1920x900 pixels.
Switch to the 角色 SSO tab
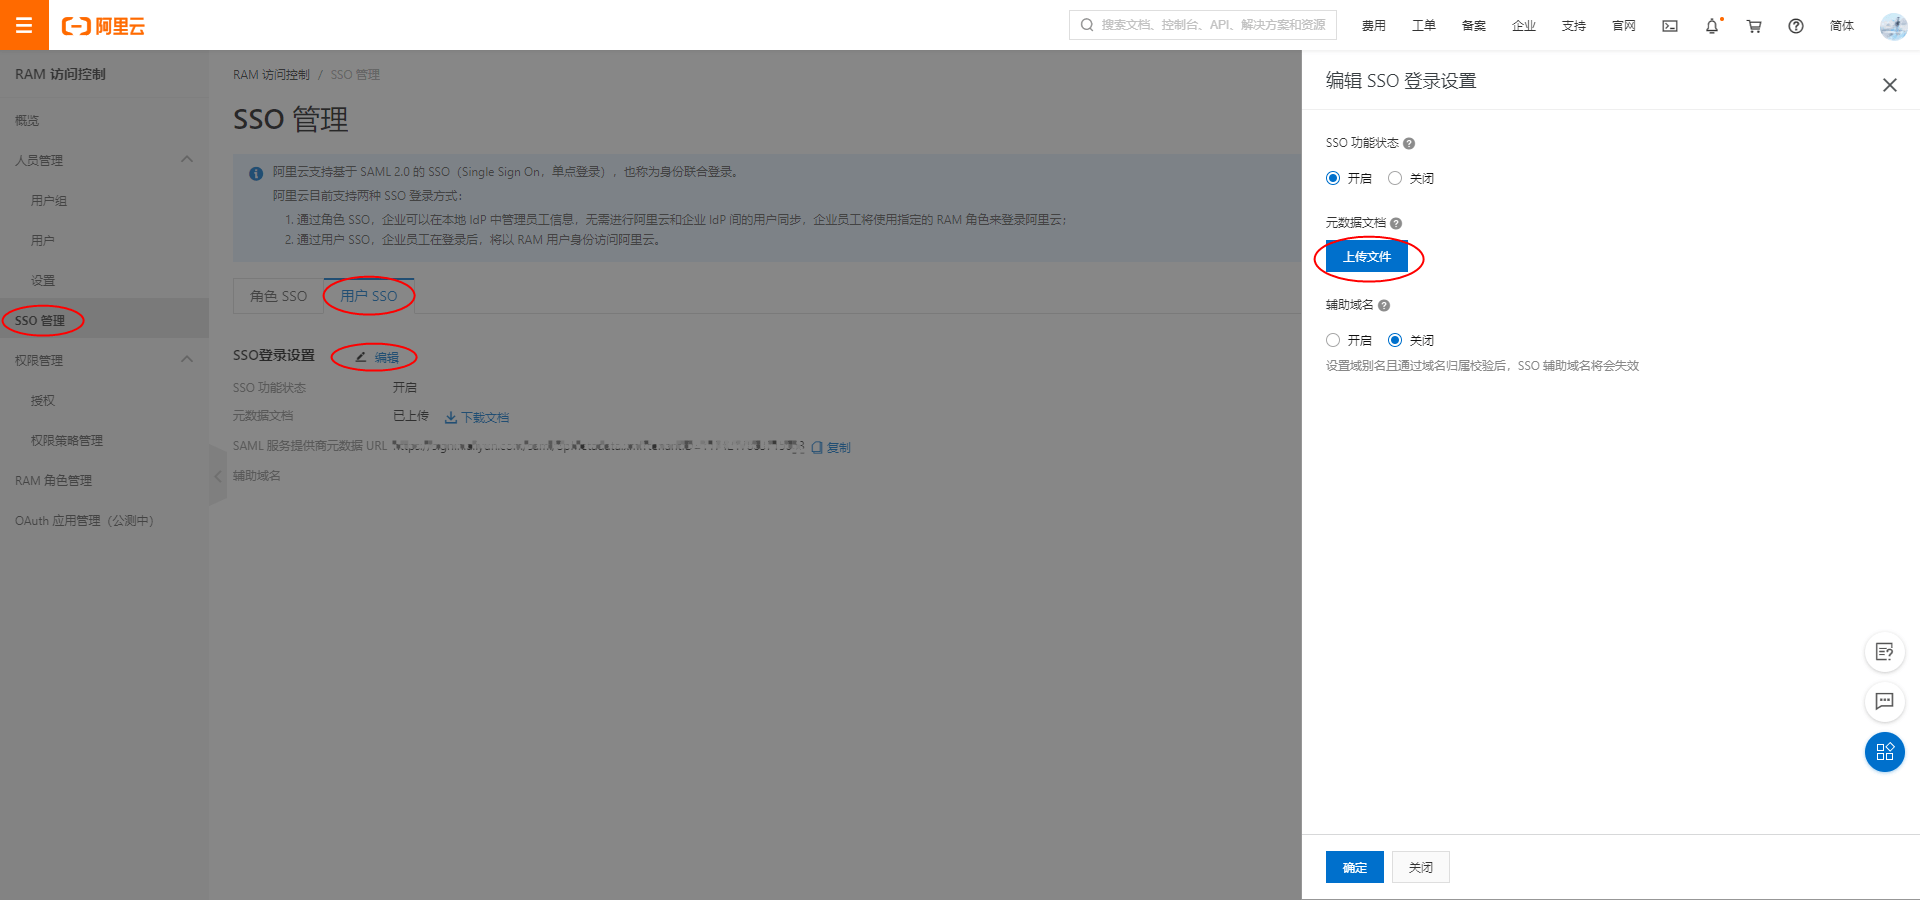pos(278,296)
